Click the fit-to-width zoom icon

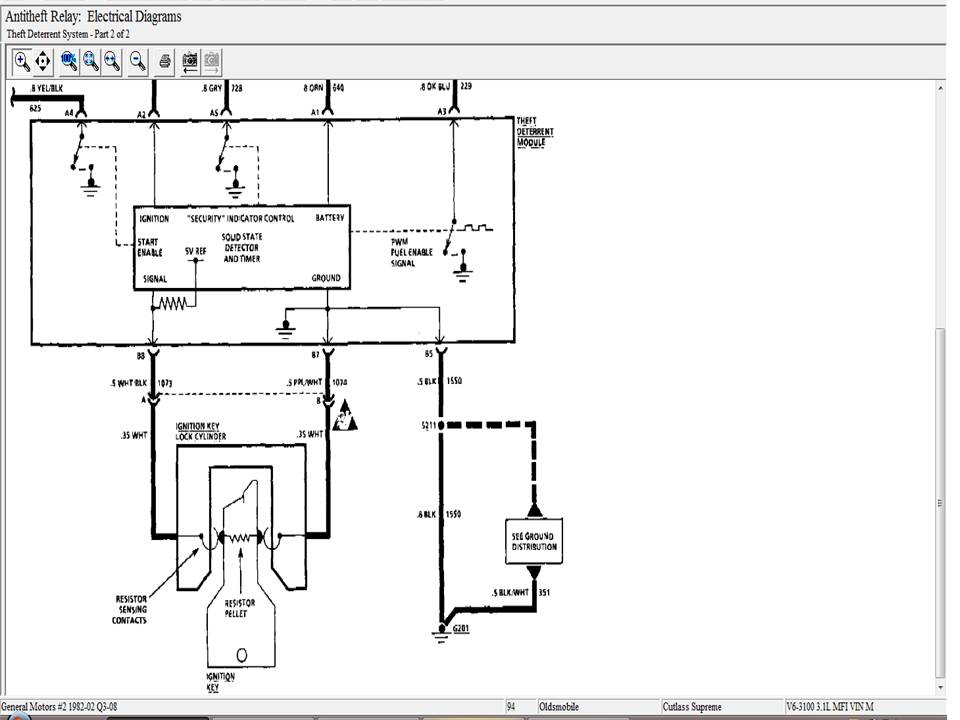click(x=112, y=61)
